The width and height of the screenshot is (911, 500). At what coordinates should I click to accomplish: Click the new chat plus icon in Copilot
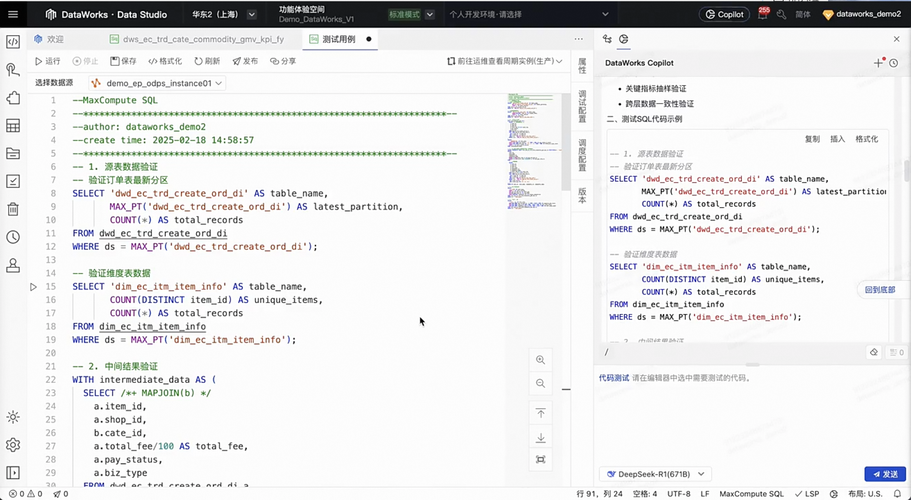(878, 63)
